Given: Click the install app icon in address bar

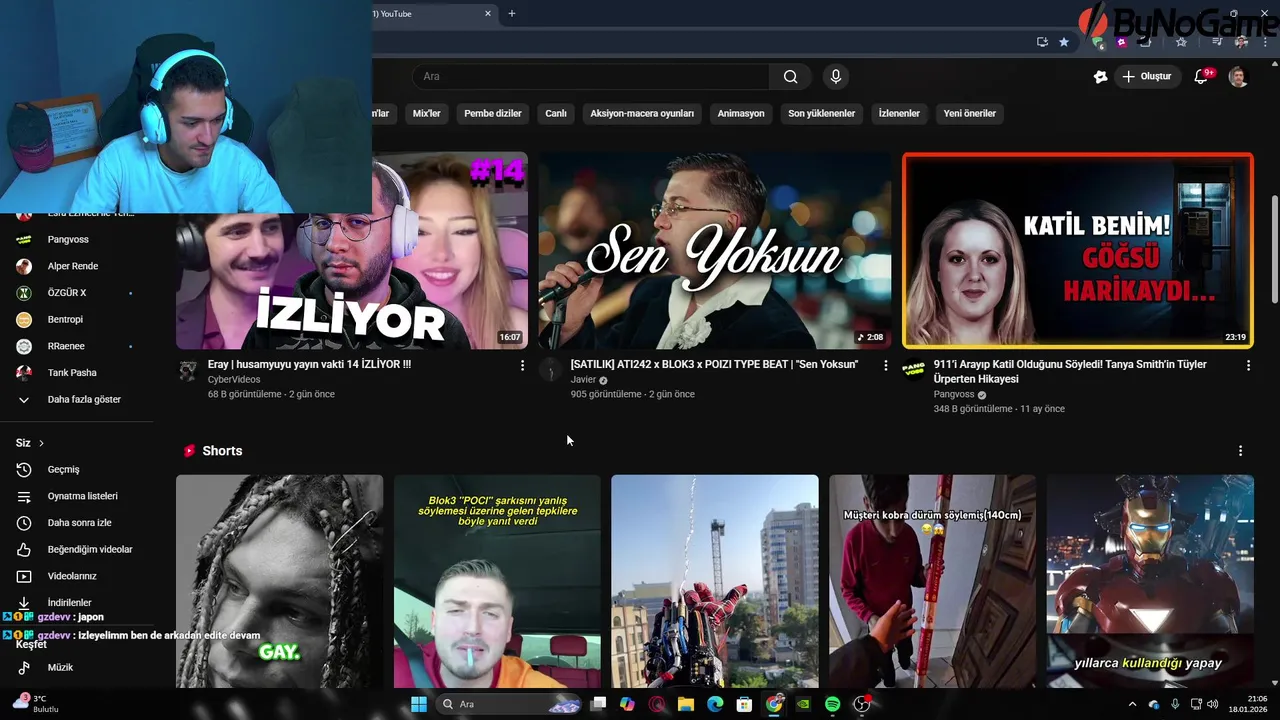Looking at the screenshot, I should pyautogui.click(x=1042, y=42).
